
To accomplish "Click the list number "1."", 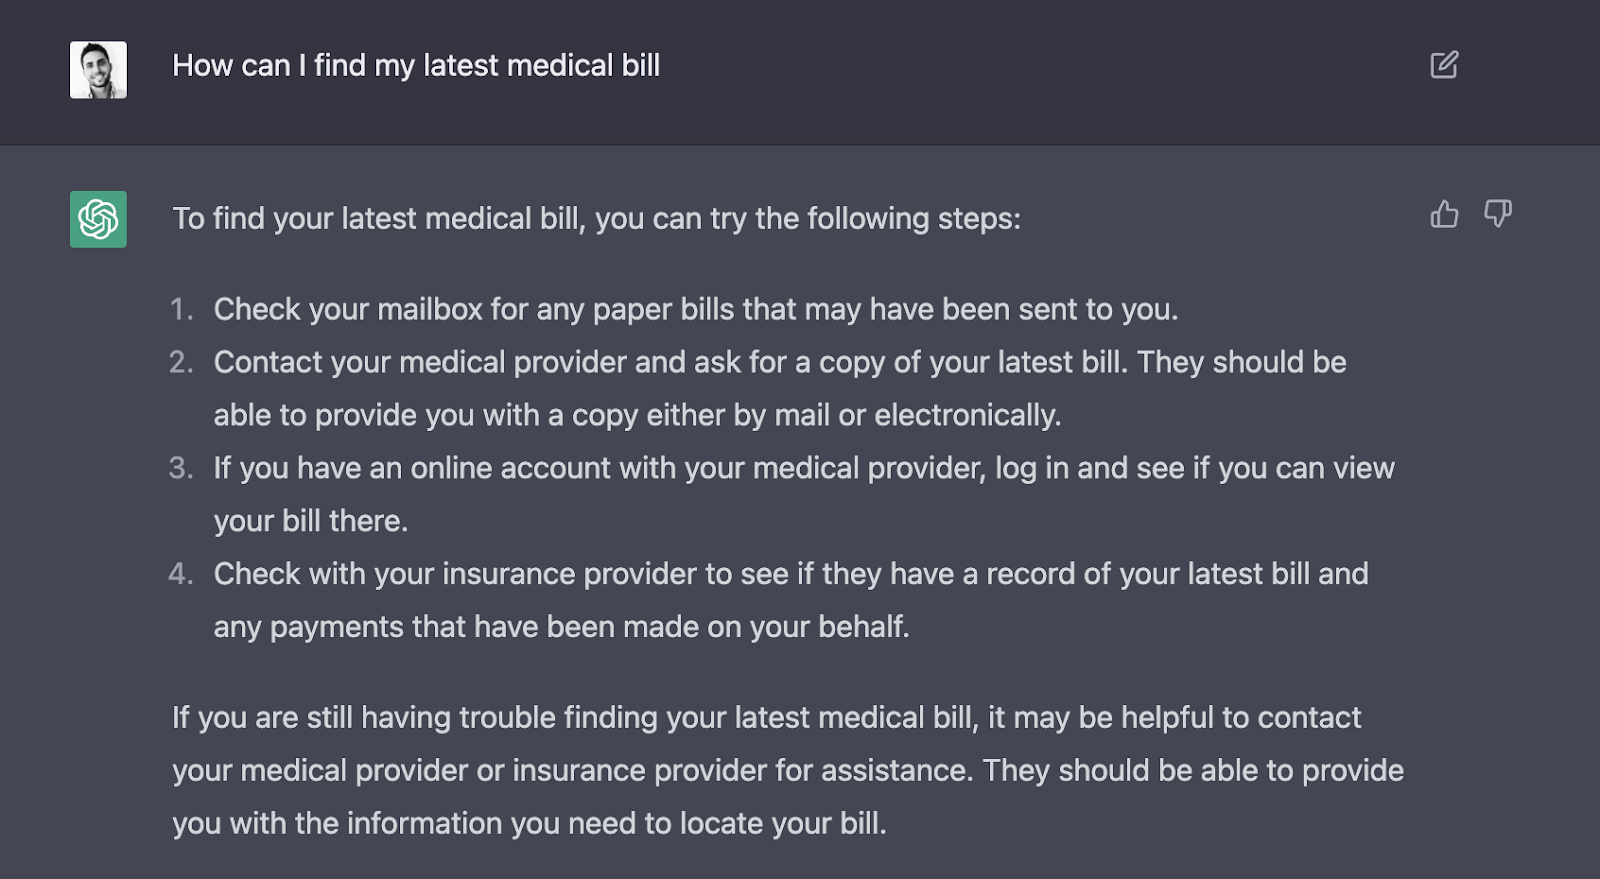I will point(181,309).
